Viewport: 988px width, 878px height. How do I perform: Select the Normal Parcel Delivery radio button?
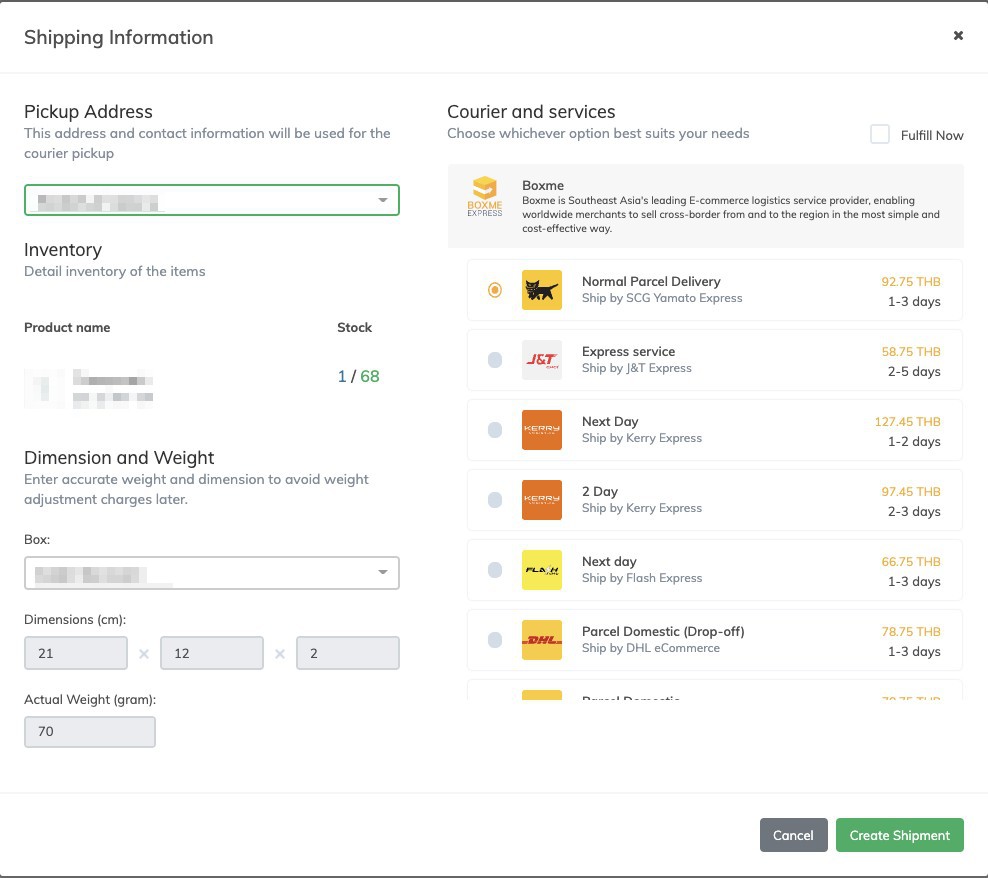495,290
